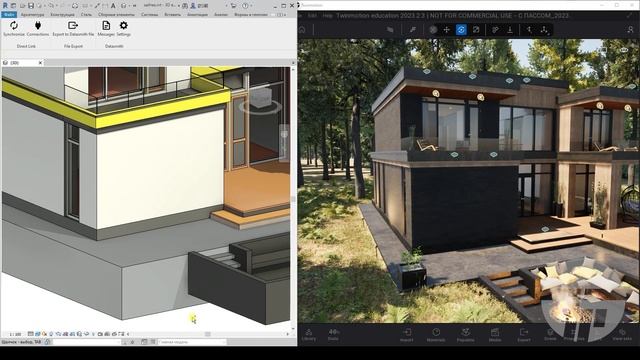Open the Twinmotion Media tab
Viewport: 640px width, 360px height.
pyautogui.click(x=495, y=335)
